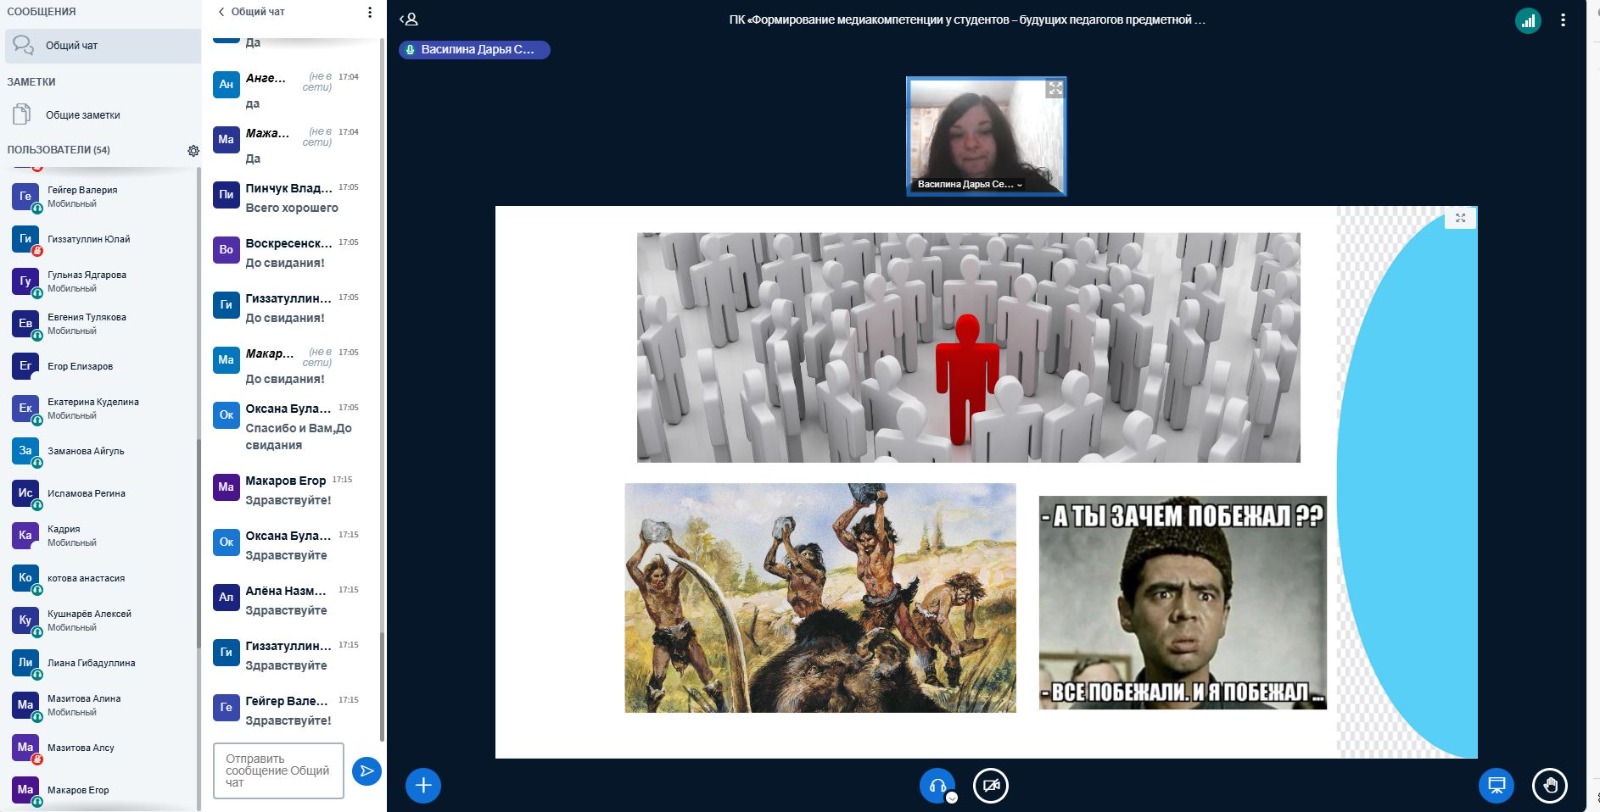Expand Василина Дарья's webcam to fullscreen
The height and width of the screenshot is (812, 1600).
coord(1054,89)
